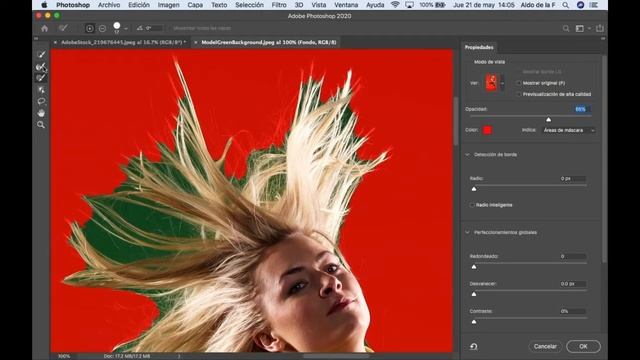This screenshot has width=640, height=360.
Task: Choose the subtract from selection minus icon
Action: coord(102,28)
